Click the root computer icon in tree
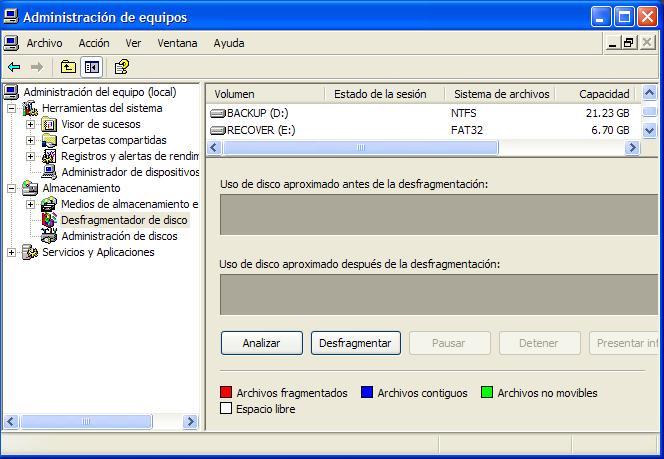664x459 pixels. pyautogui.click(x=11, y=92)
